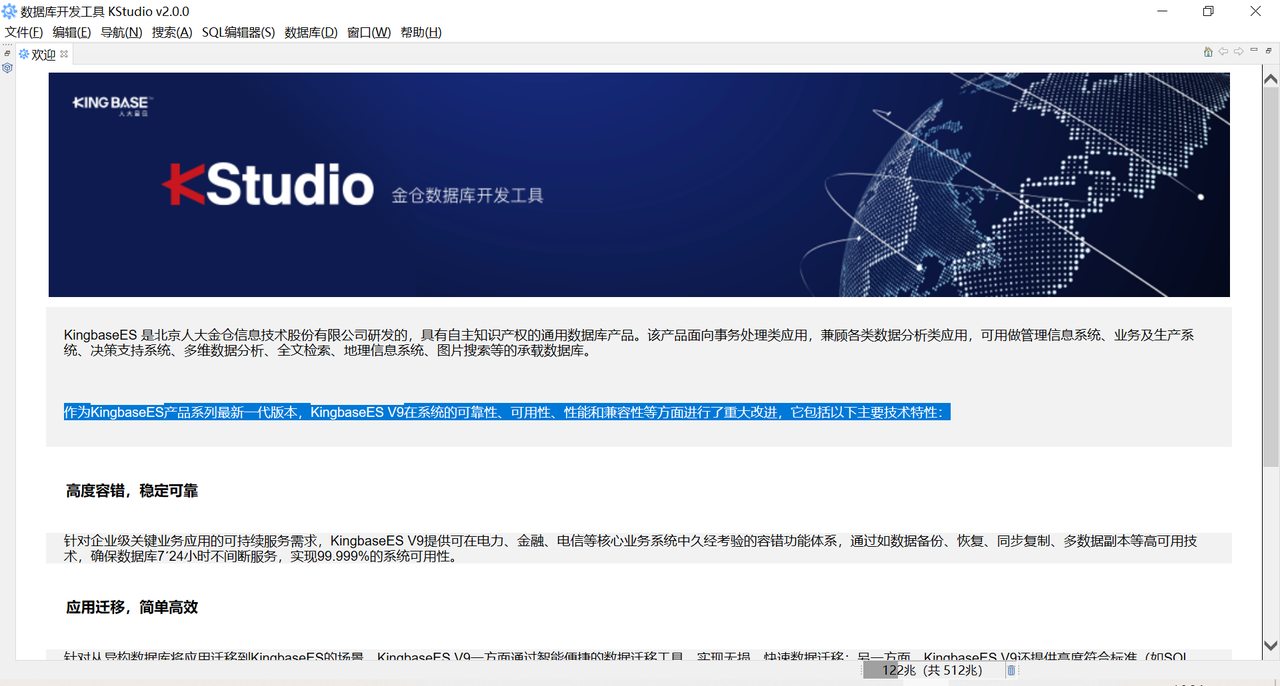Open the 数据库(D) menu
Viewport: 1280px width, 686px height.
coord(311,32)
